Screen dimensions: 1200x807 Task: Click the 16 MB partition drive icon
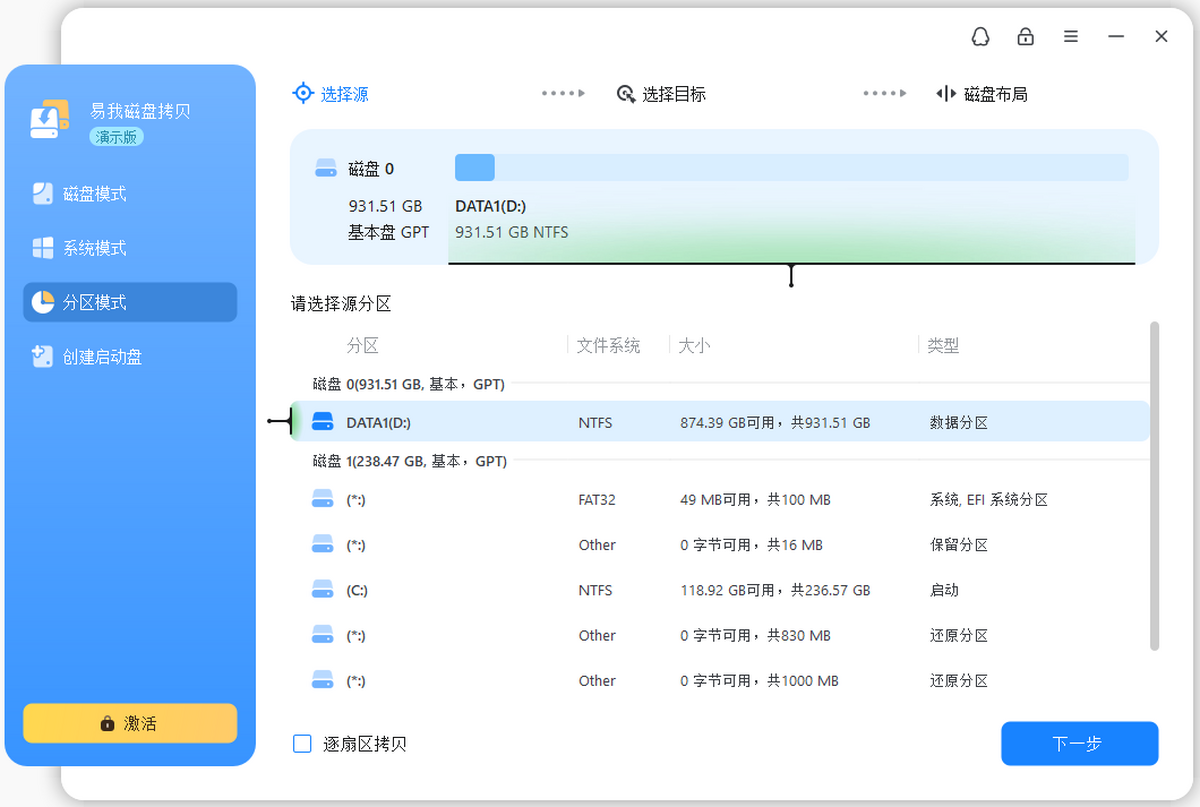[x=322, y=544]
